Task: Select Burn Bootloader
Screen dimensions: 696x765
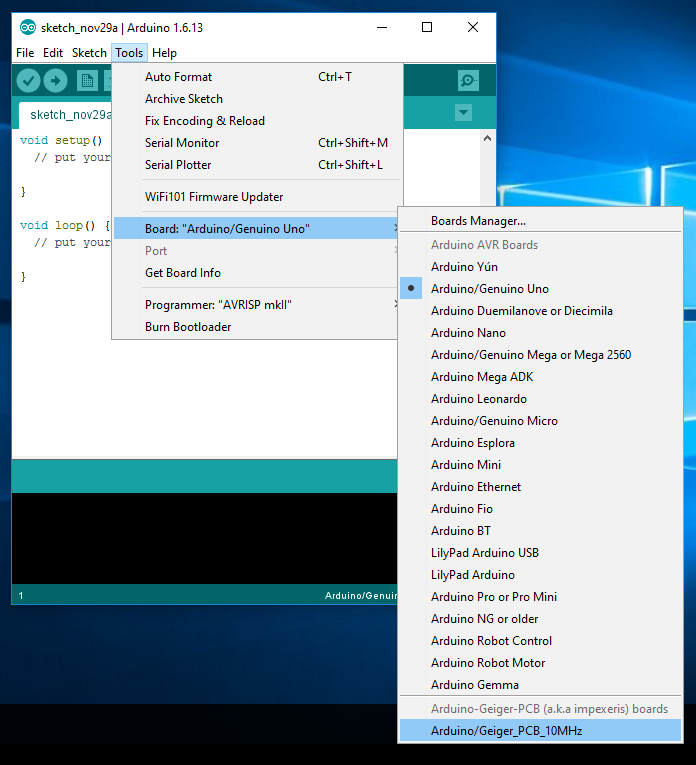Action: [256, 326]
